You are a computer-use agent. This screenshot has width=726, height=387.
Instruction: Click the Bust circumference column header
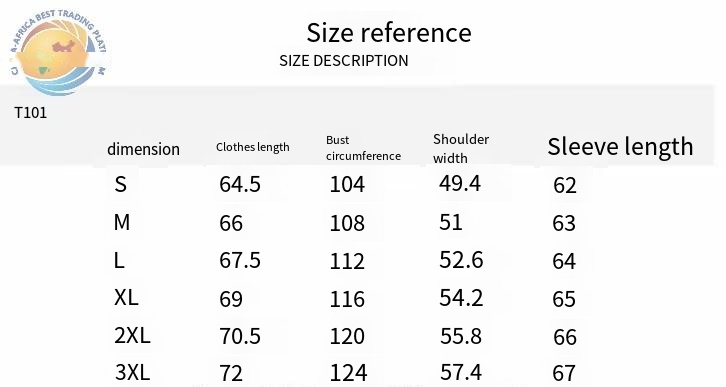click(x=363, y=148)
